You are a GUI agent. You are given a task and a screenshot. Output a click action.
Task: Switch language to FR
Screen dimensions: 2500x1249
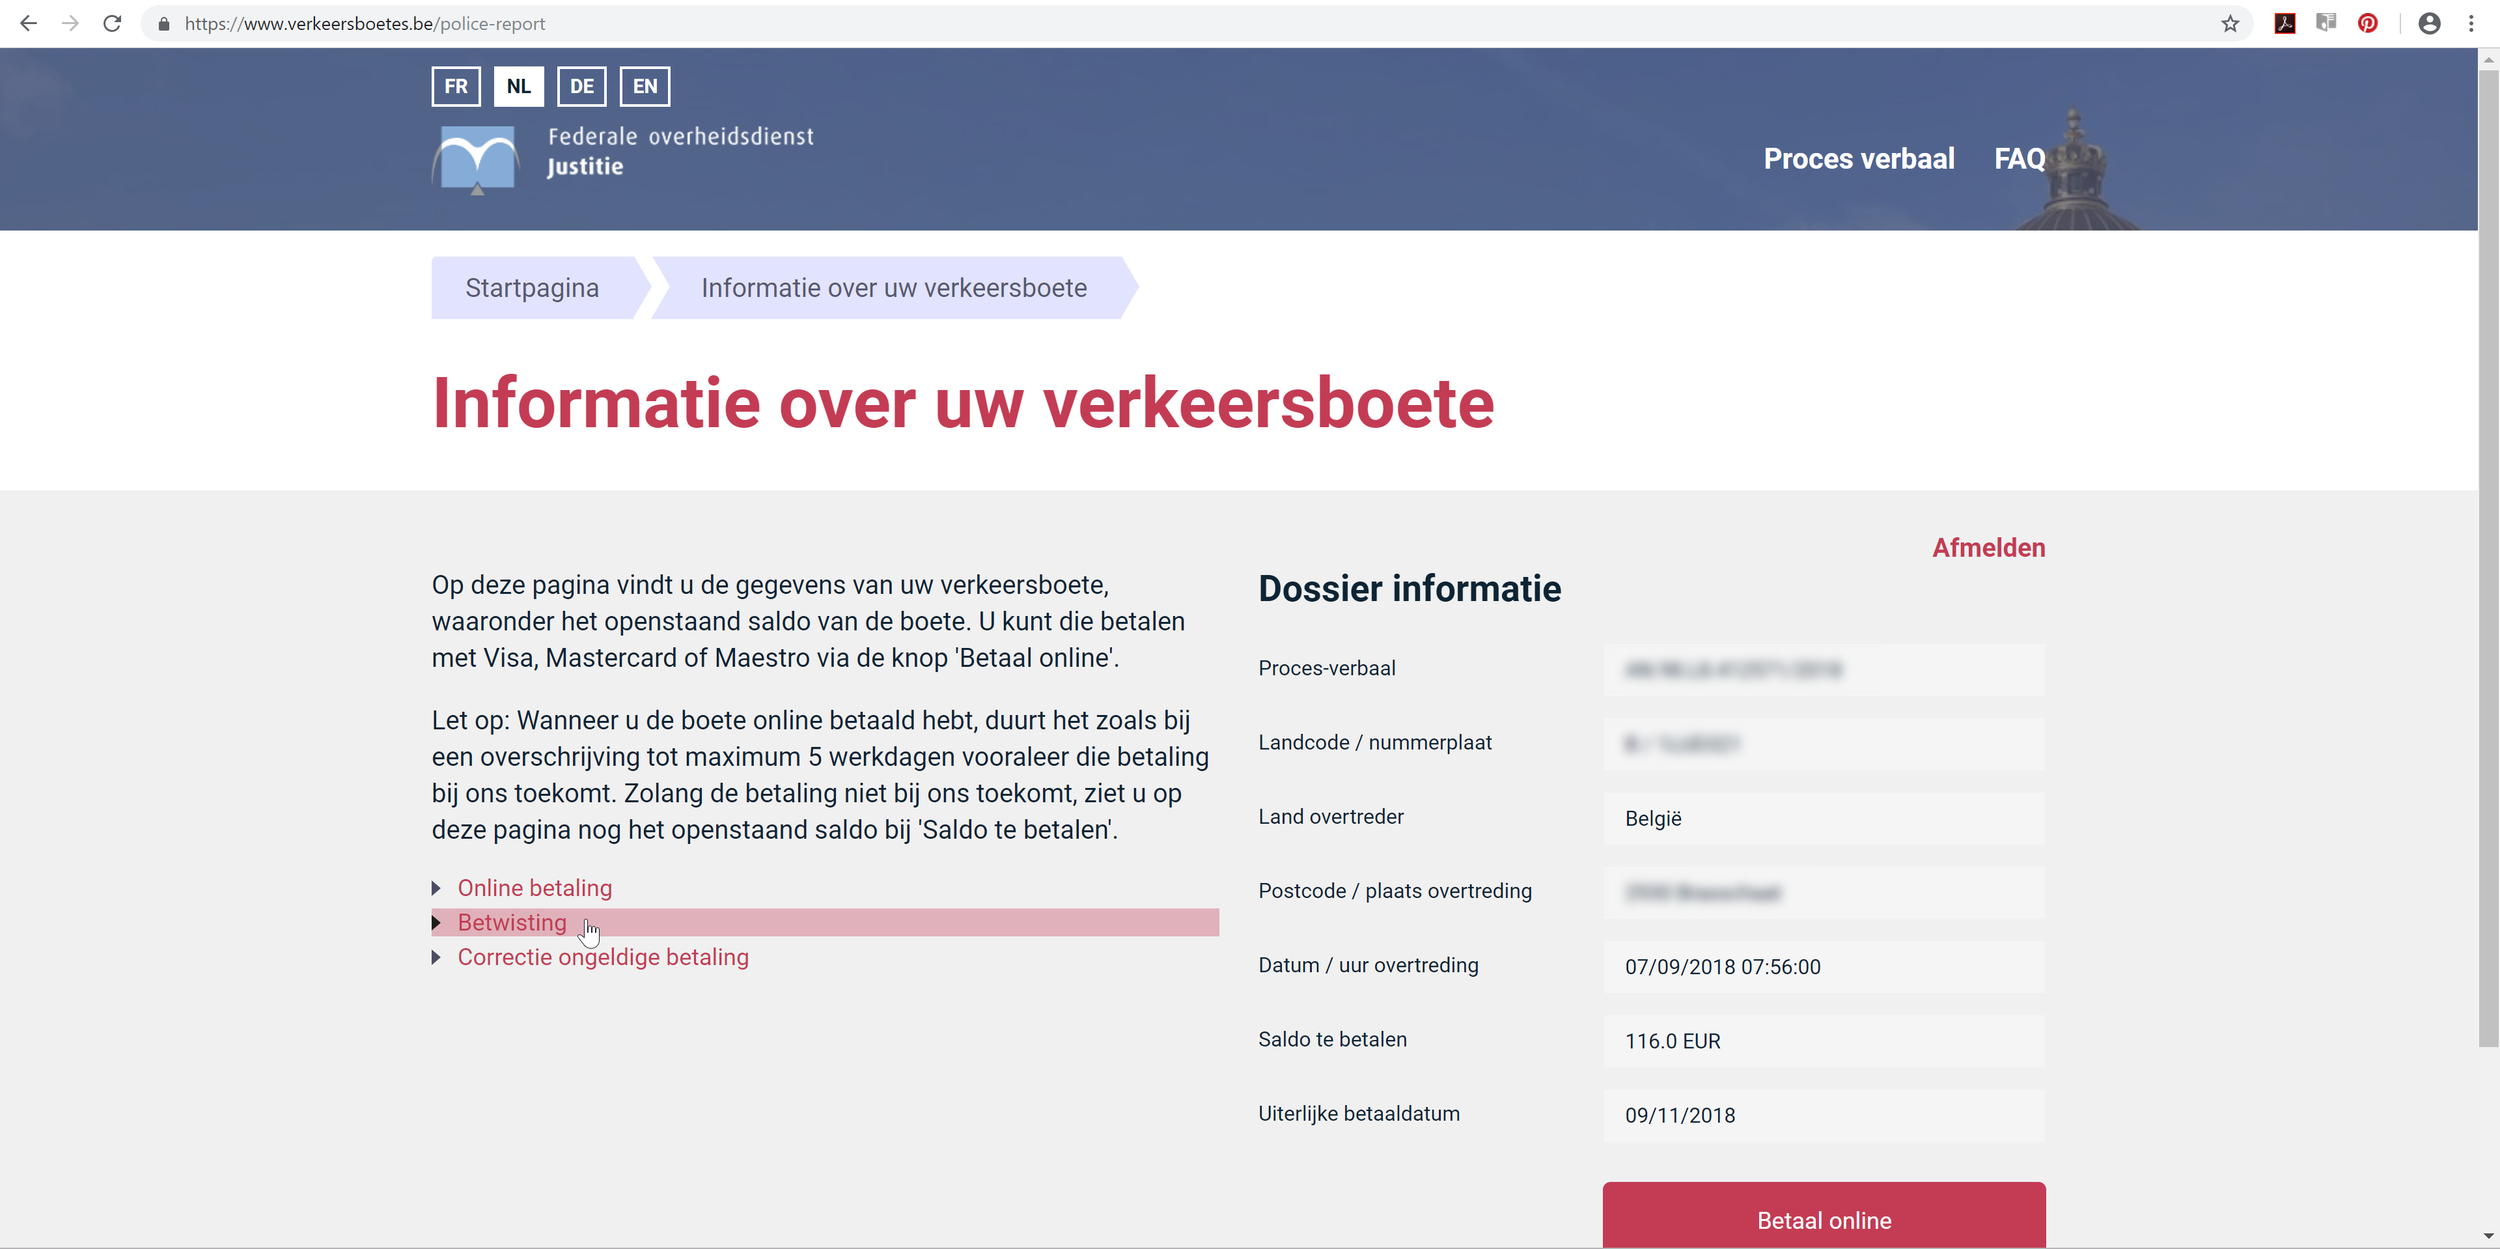point(456,86)
